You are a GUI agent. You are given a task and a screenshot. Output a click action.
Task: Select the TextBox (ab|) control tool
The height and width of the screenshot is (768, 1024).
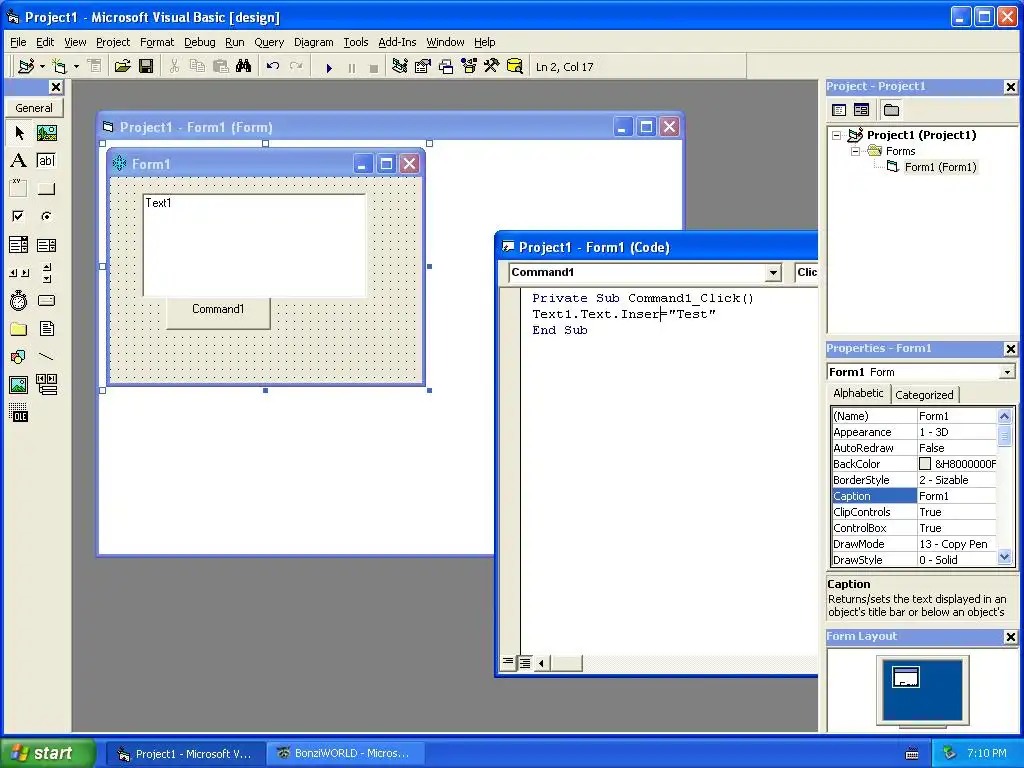46,161
